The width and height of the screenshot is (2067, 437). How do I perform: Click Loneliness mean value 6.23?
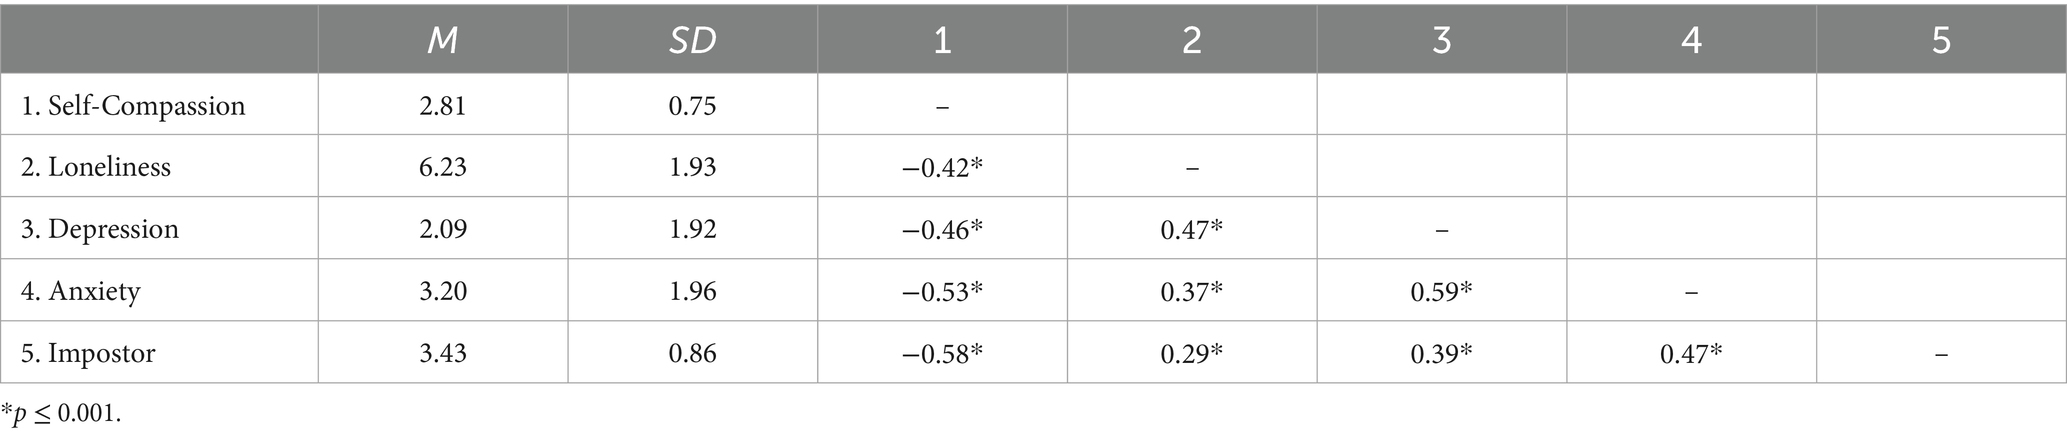point(443,167)
